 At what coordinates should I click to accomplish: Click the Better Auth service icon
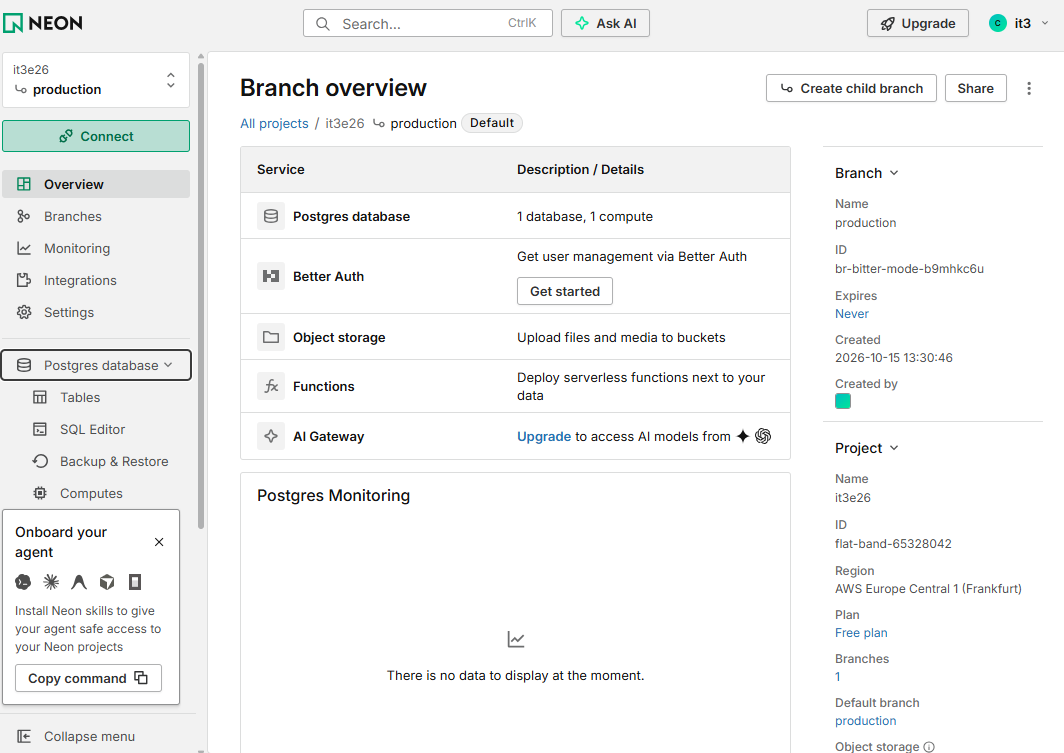coord(271,276)
